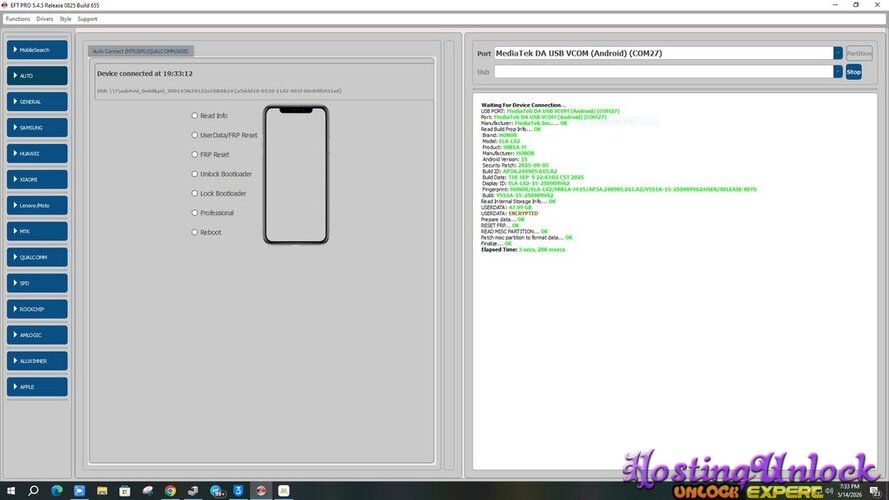Open the taskbar icon with 99+ badge

(216, 490)
